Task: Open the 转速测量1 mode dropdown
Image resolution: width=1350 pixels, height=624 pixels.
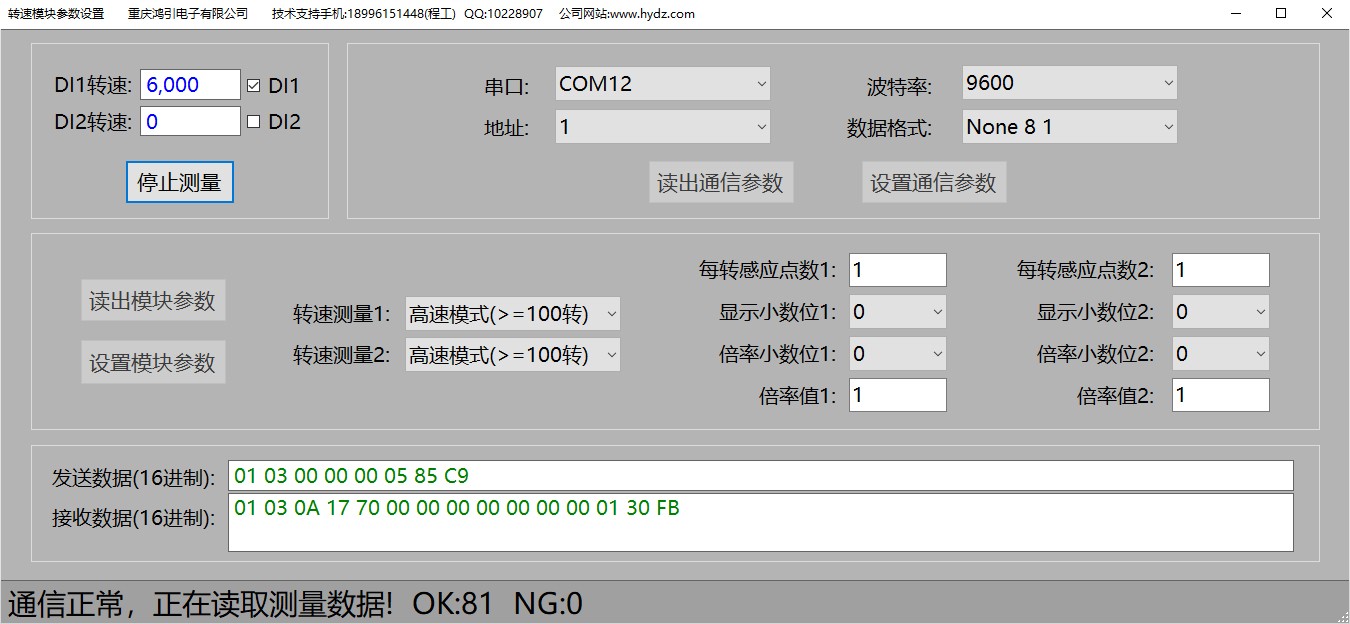Action: click(x=512, y=314)
